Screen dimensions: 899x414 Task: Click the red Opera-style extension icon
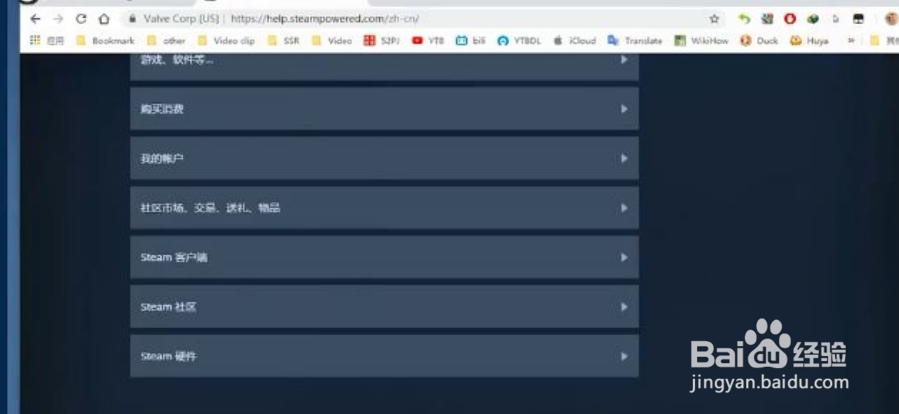click(x=790, y=19)
